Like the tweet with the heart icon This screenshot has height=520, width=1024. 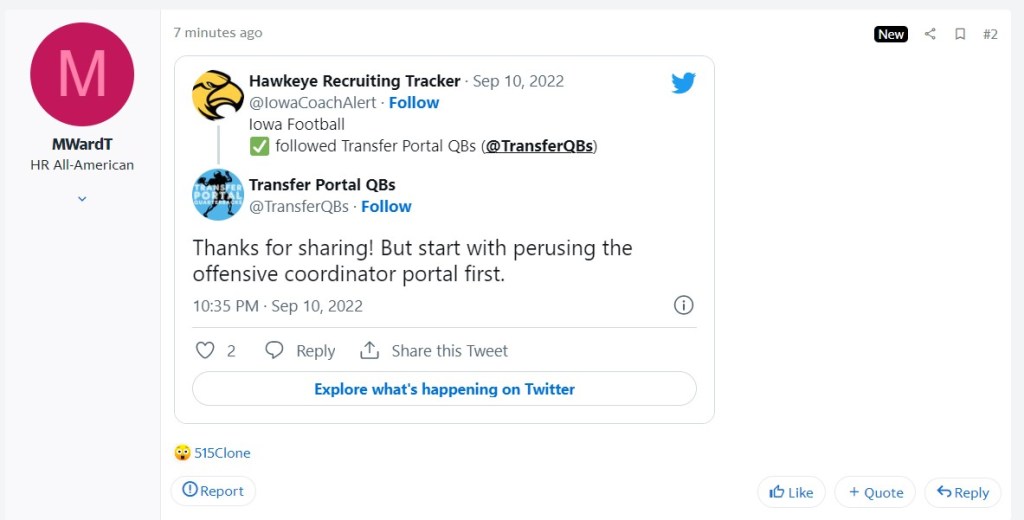coord(205,350)
